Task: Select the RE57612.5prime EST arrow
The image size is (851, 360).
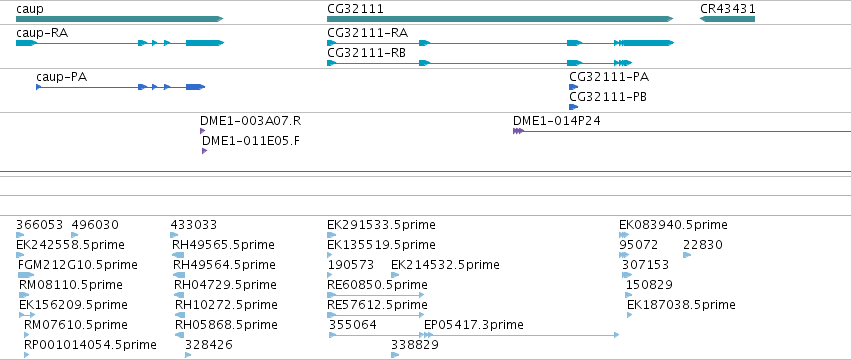Action: (x=376, y=315)
